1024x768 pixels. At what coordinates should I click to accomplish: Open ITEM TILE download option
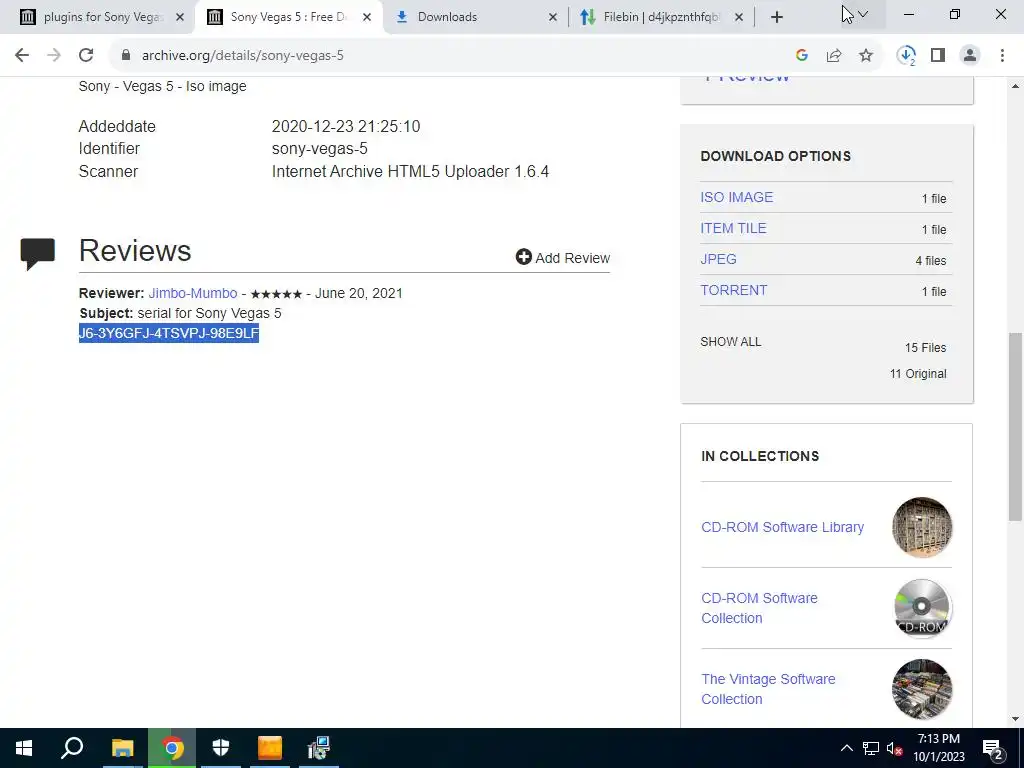click(x=733, y=228)
